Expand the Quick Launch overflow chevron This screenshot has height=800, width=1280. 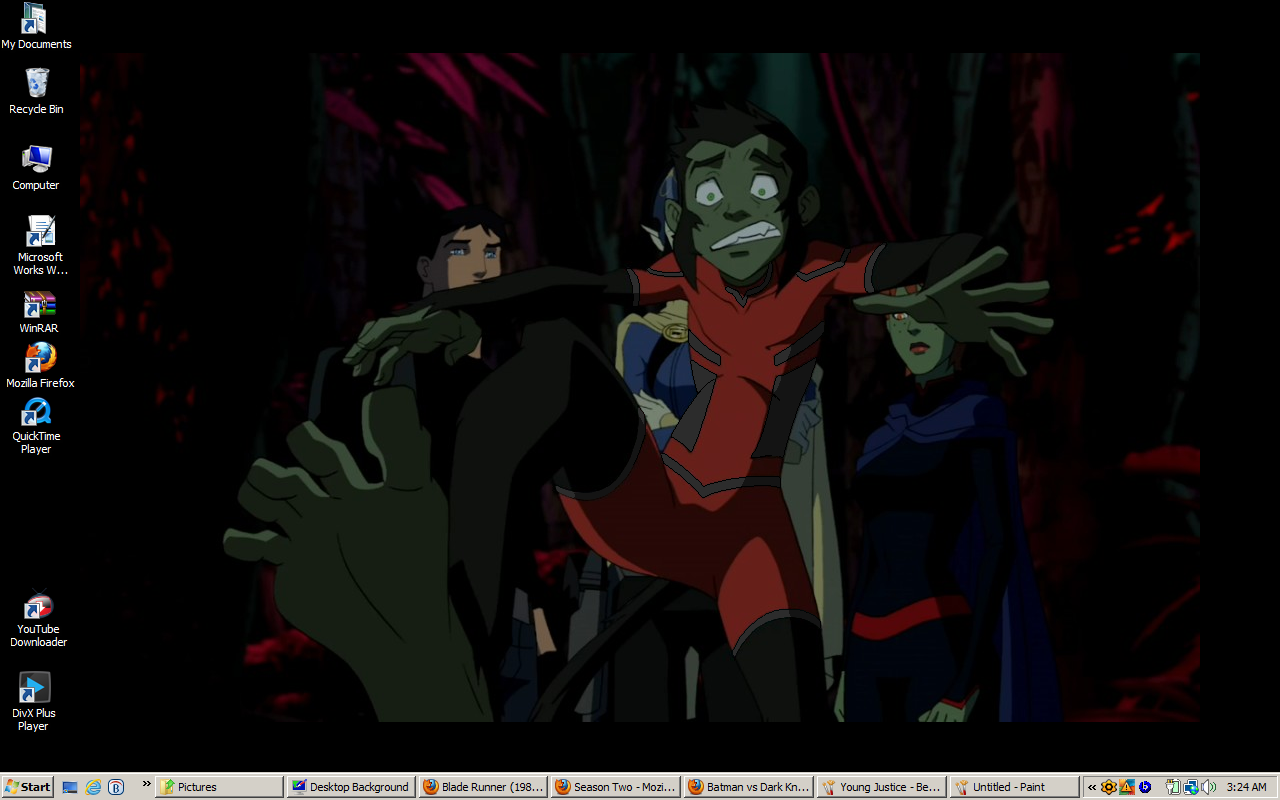point(146,785)
